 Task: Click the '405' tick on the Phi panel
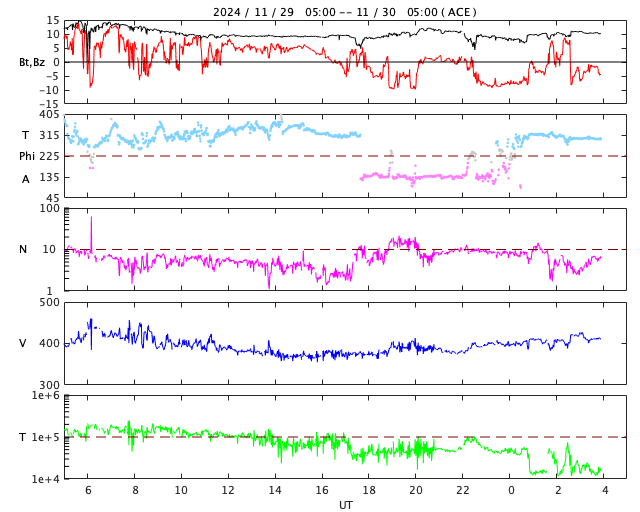tap(49, 114)
